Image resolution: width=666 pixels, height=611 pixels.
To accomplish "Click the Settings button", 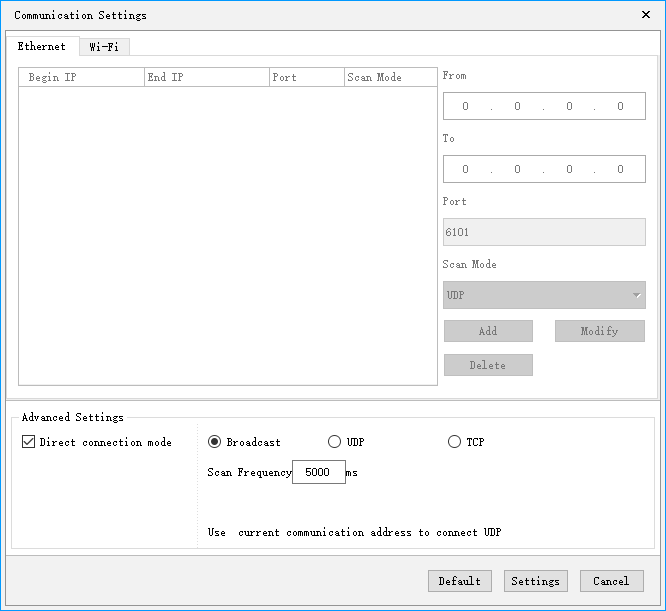I will coord(536,581).
